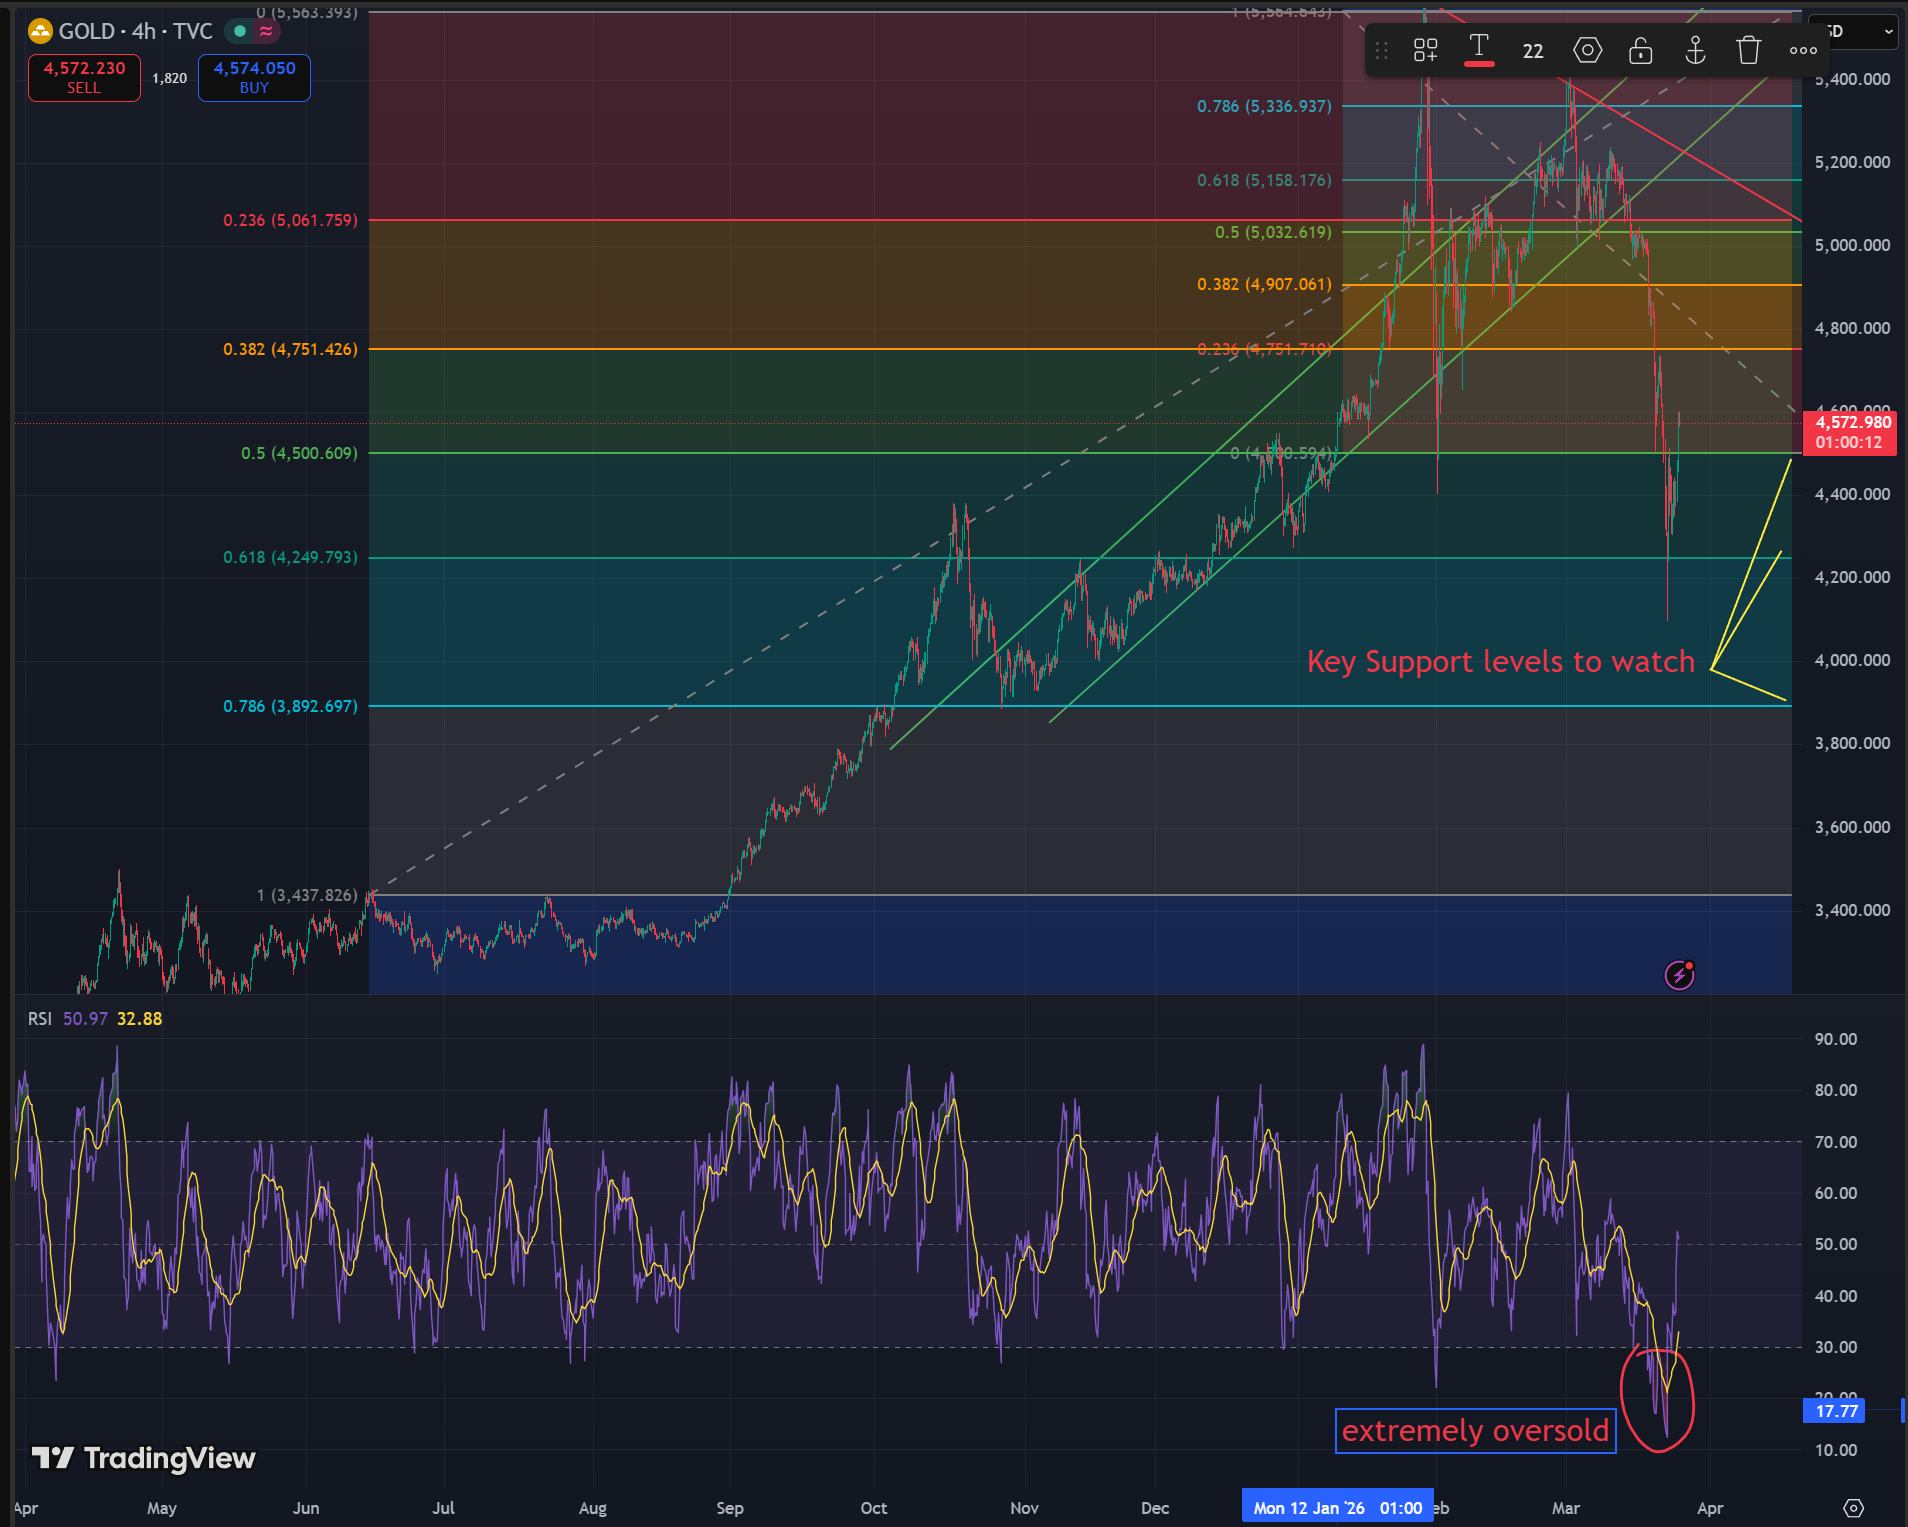1908x1527 pixels.
Task: Open drawing settings hexagon icon
Action: coord(1587,50)
